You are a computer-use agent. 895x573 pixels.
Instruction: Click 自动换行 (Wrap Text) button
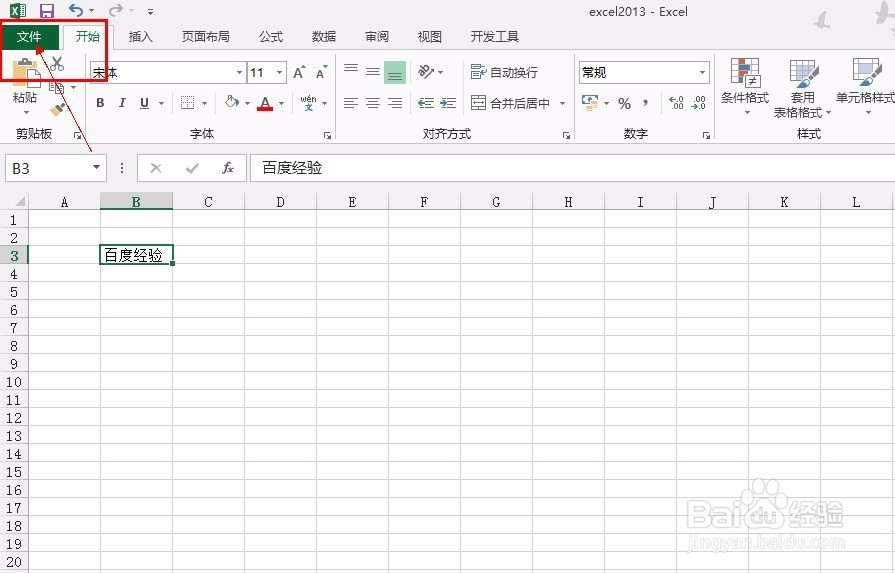[x=504, y=72]
